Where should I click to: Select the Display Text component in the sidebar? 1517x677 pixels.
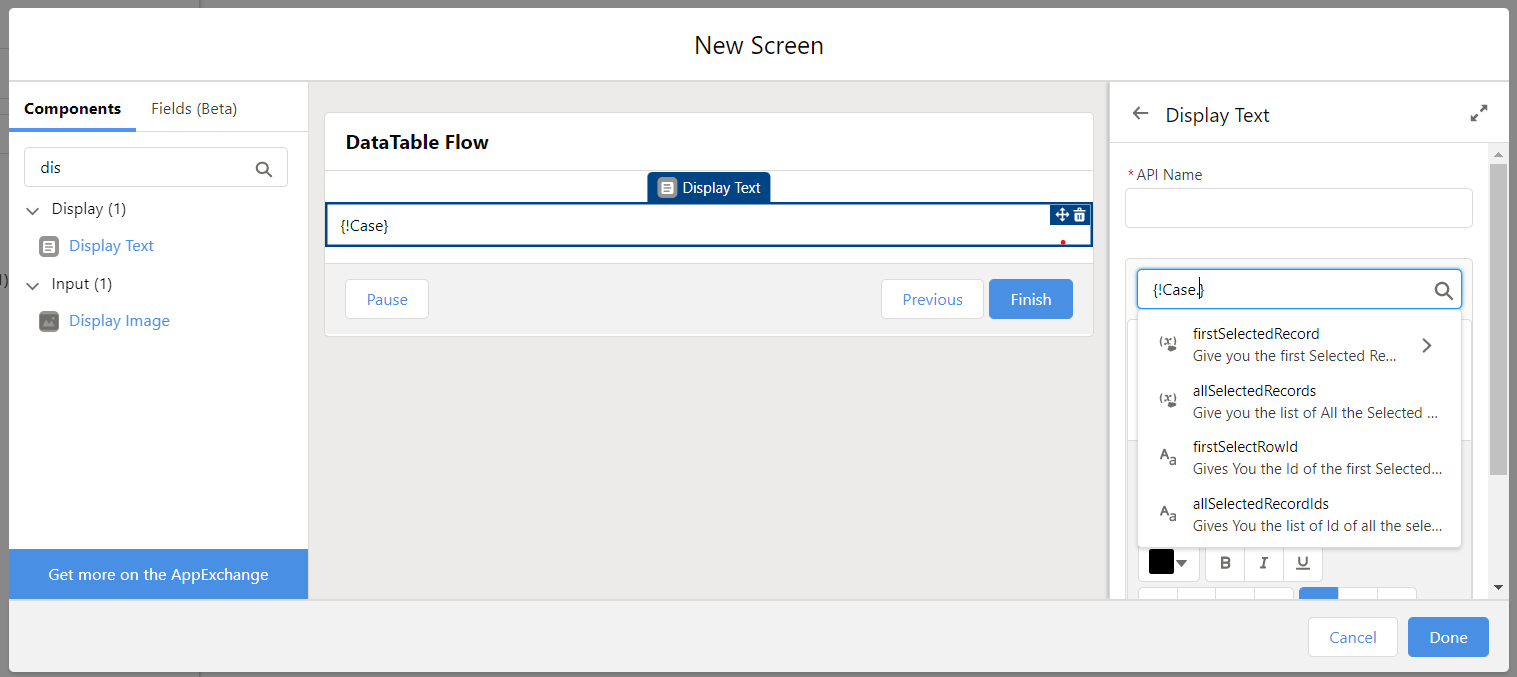coord(111,245)
